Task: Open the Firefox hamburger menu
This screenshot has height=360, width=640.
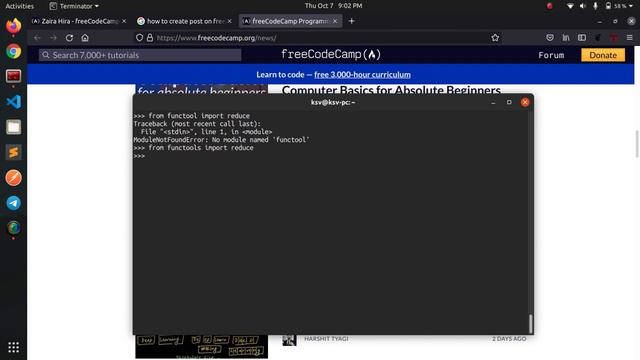Action: [x=629, y=38]
